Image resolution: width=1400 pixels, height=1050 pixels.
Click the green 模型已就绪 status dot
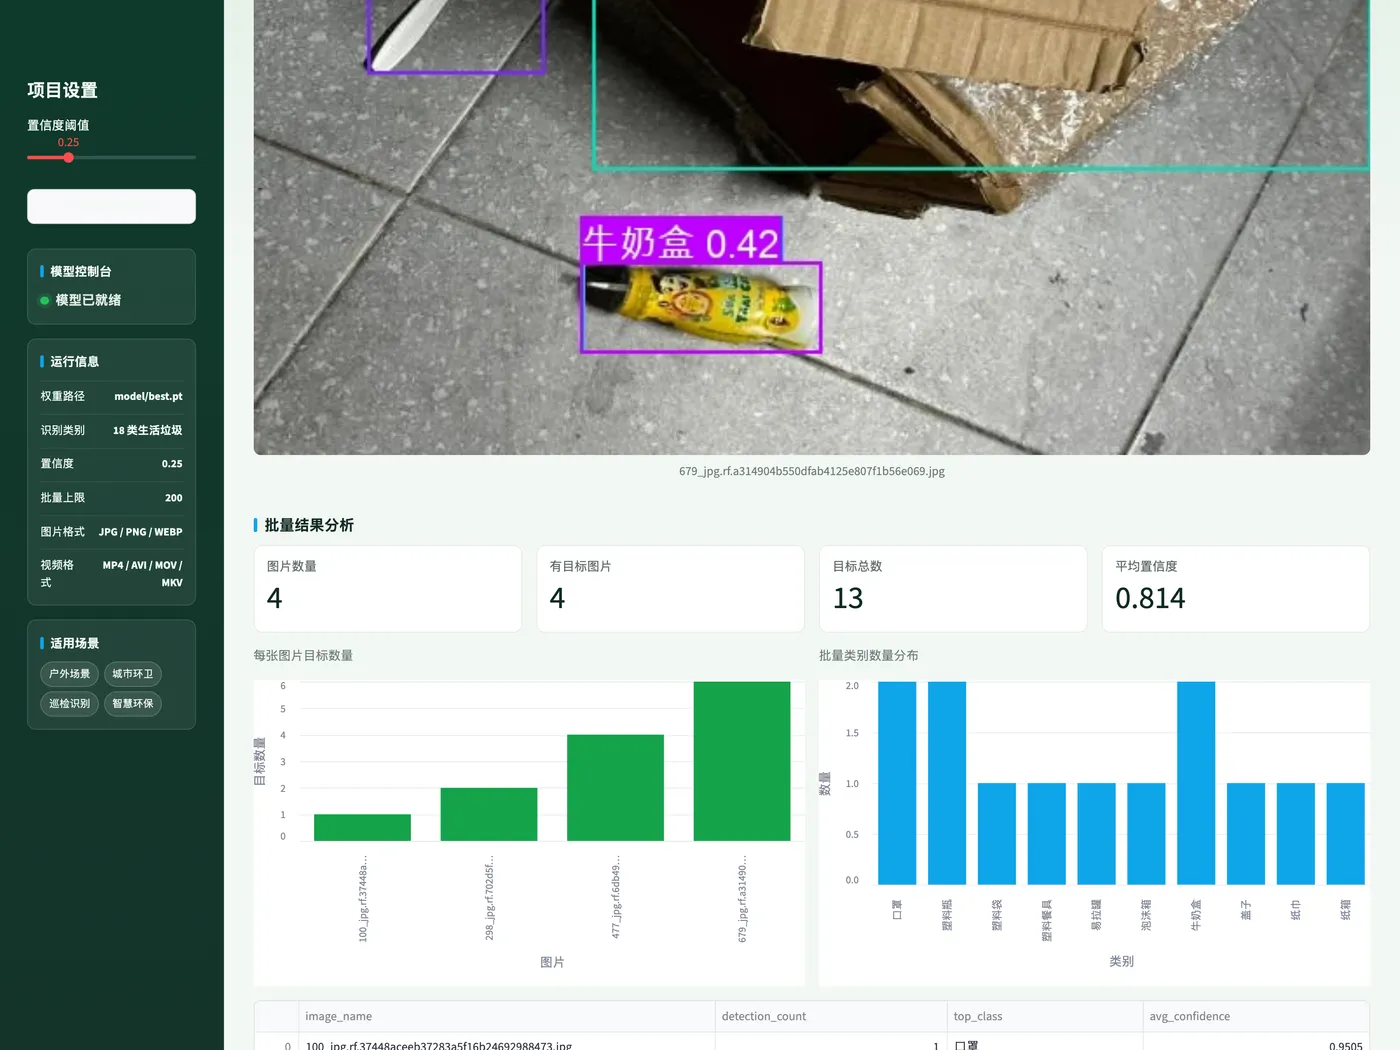pos(44,300)
